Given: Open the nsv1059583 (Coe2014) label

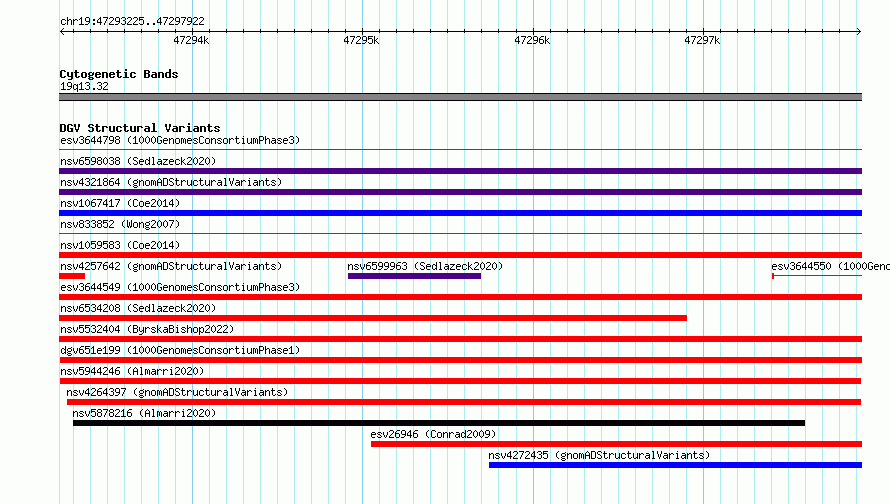Looking at the screenshot, I should [x=120, y=245].
